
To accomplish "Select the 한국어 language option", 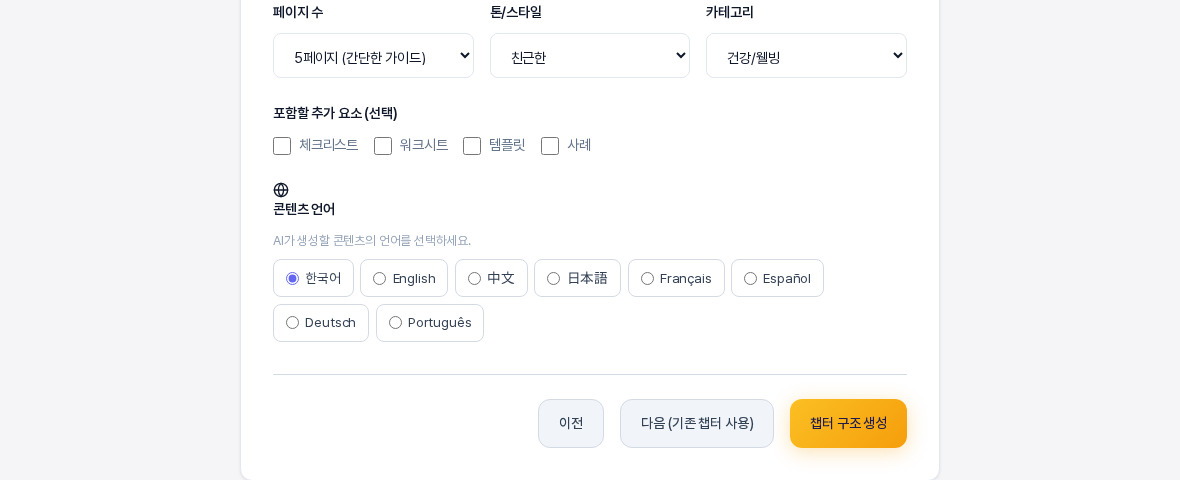I will pos(313,278).
